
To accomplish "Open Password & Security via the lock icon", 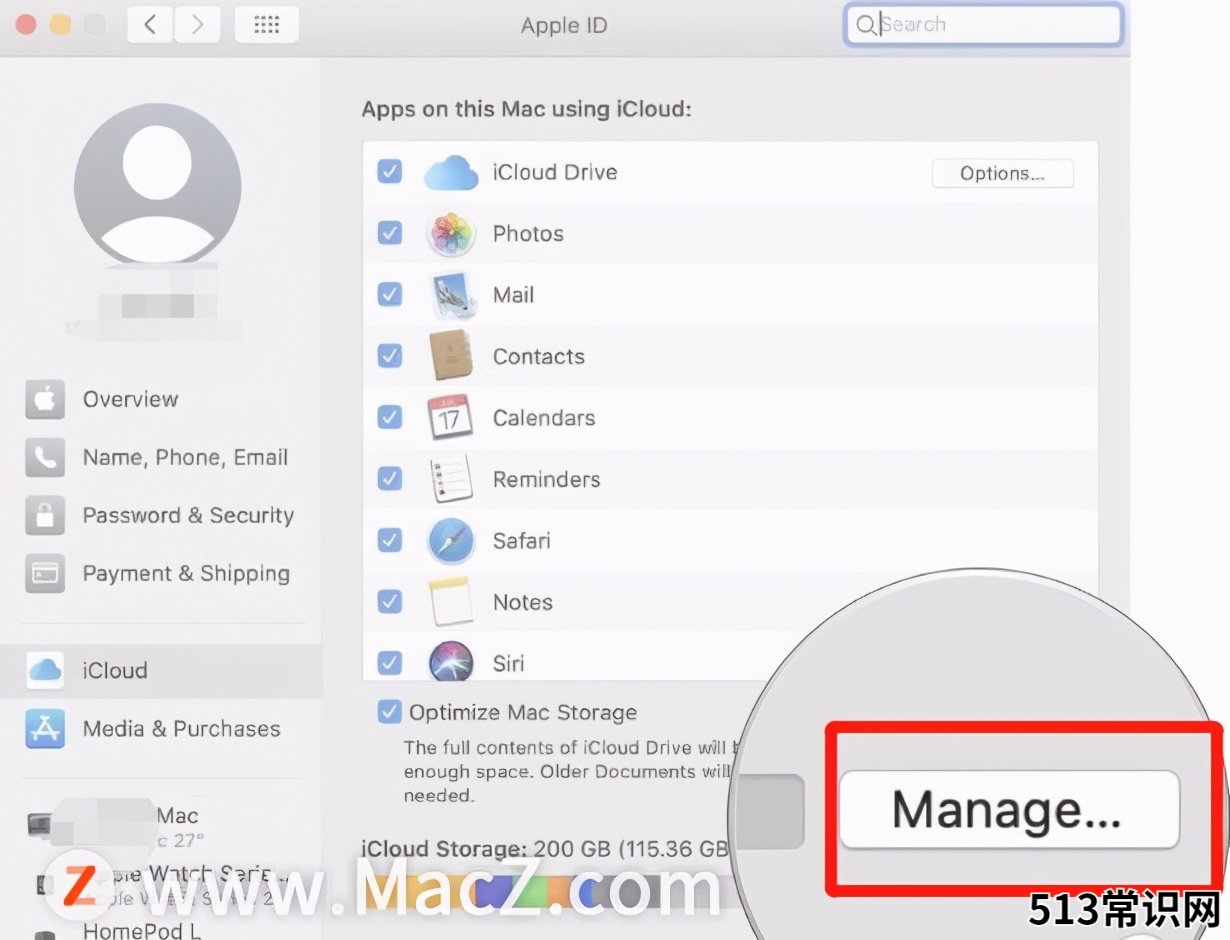I will (x=45, y=515).
